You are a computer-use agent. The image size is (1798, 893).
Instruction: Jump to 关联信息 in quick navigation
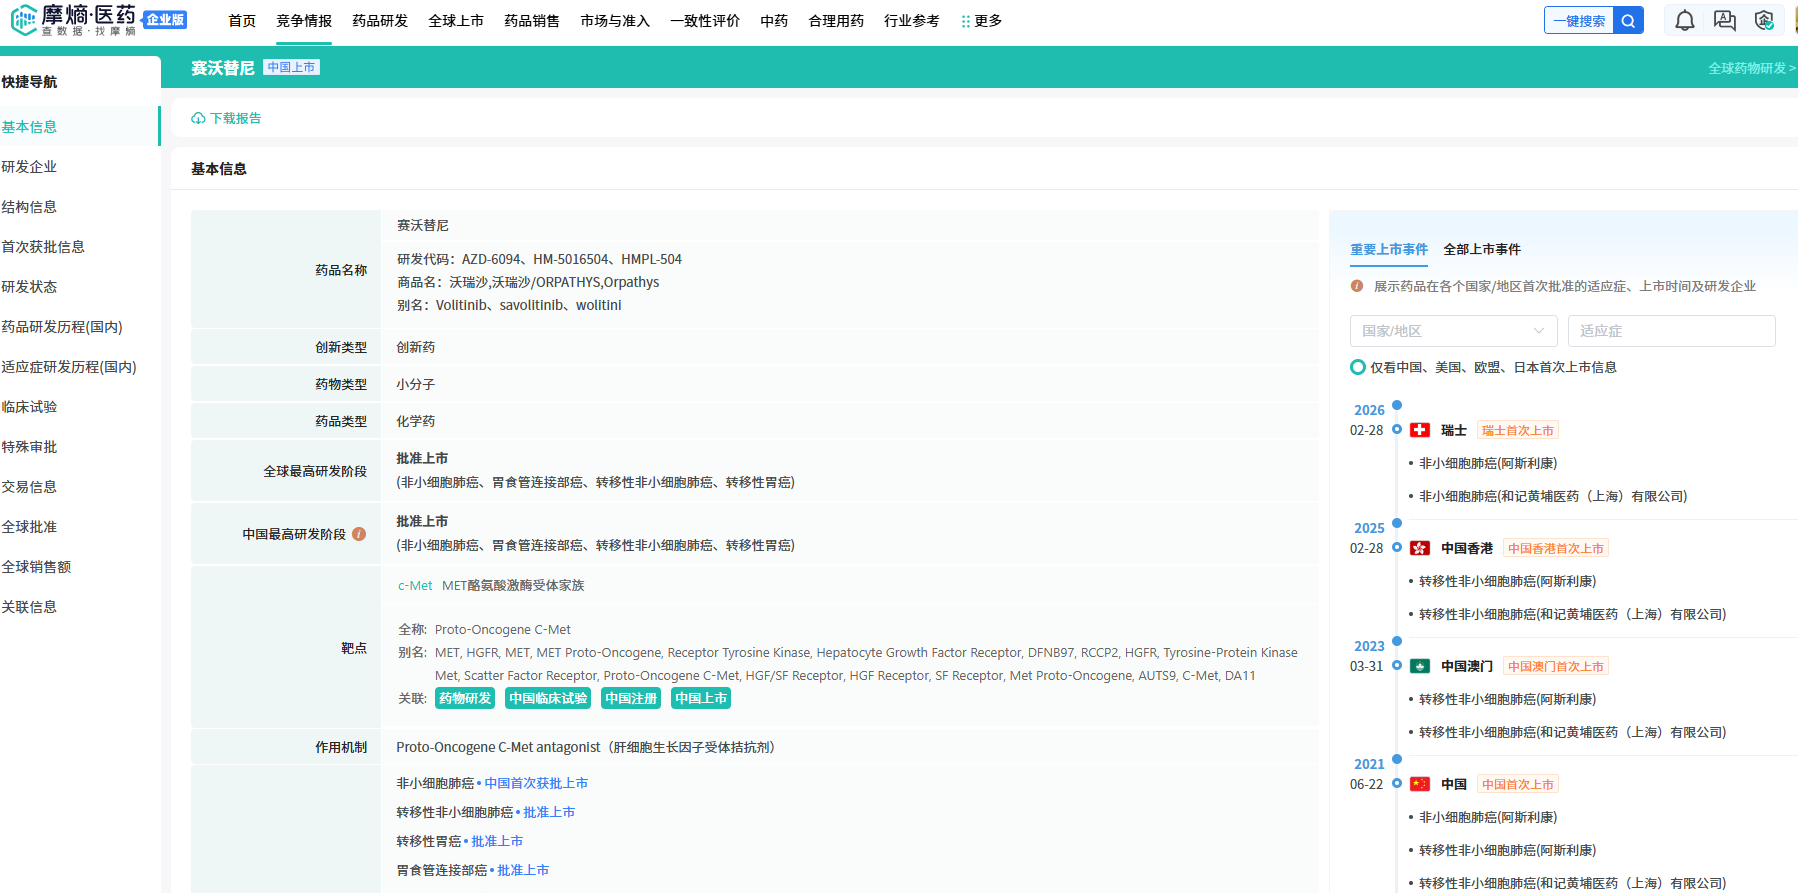pyautogui.click(x=29, y=607)
